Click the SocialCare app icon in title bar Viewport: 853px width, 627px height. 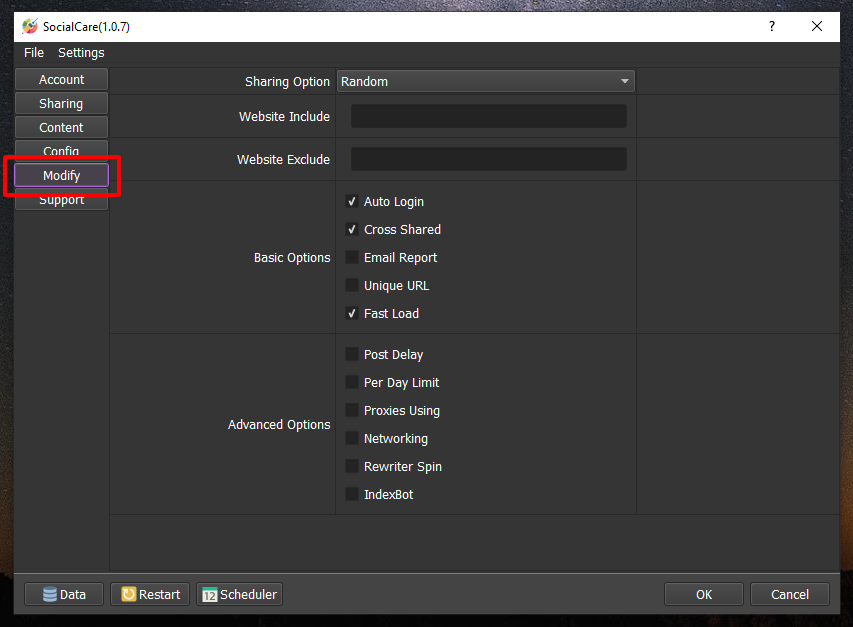30,26
